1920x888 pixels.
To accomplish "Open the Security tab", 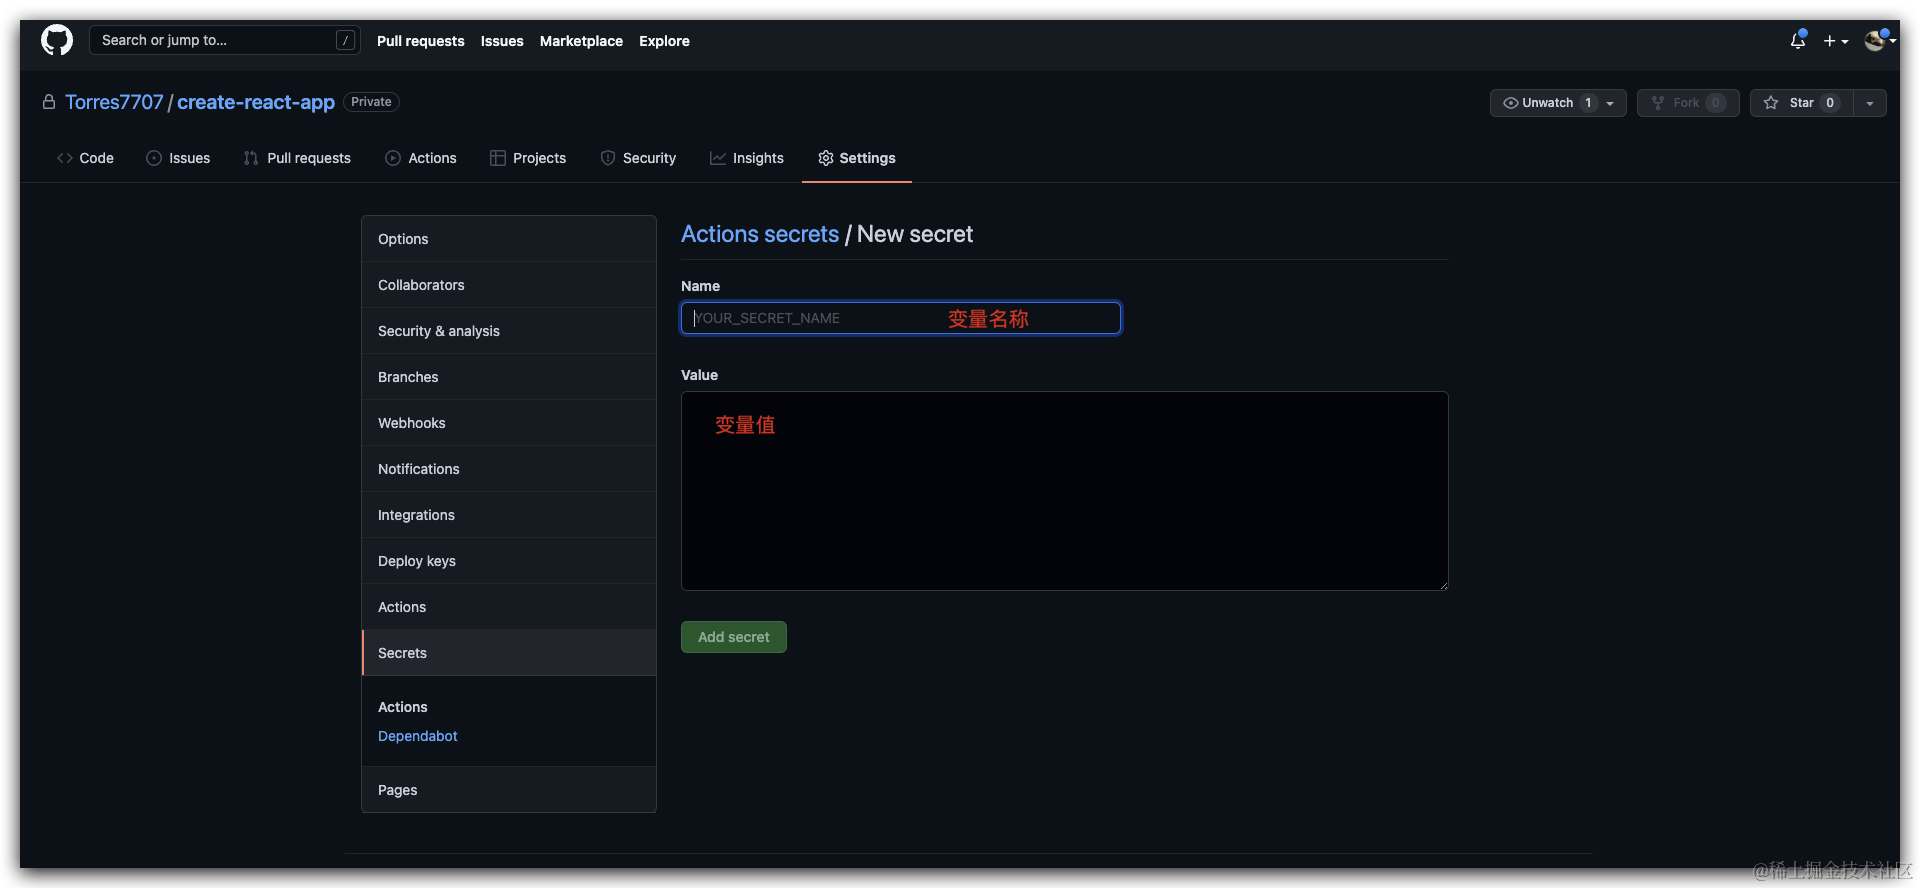I will pos(638,158).
